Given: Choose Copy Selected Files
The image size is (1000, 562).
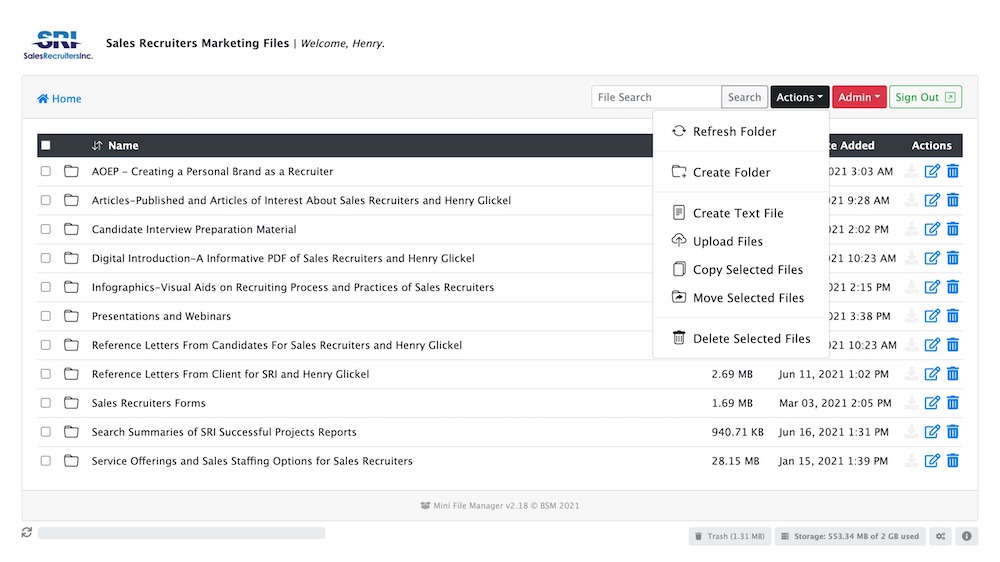Looking at the screenshot, I should click(740, 269).
